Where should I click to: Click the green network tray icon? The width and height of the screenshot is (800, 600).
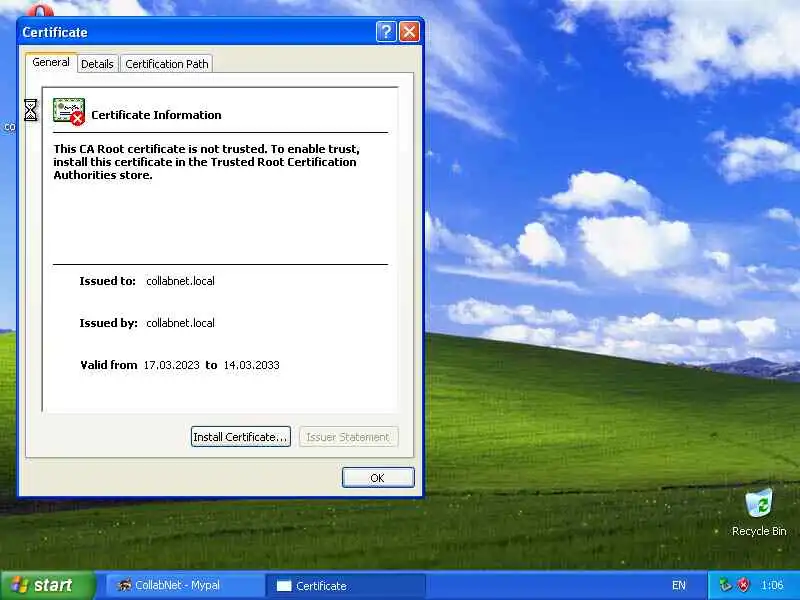pos(725,585)
